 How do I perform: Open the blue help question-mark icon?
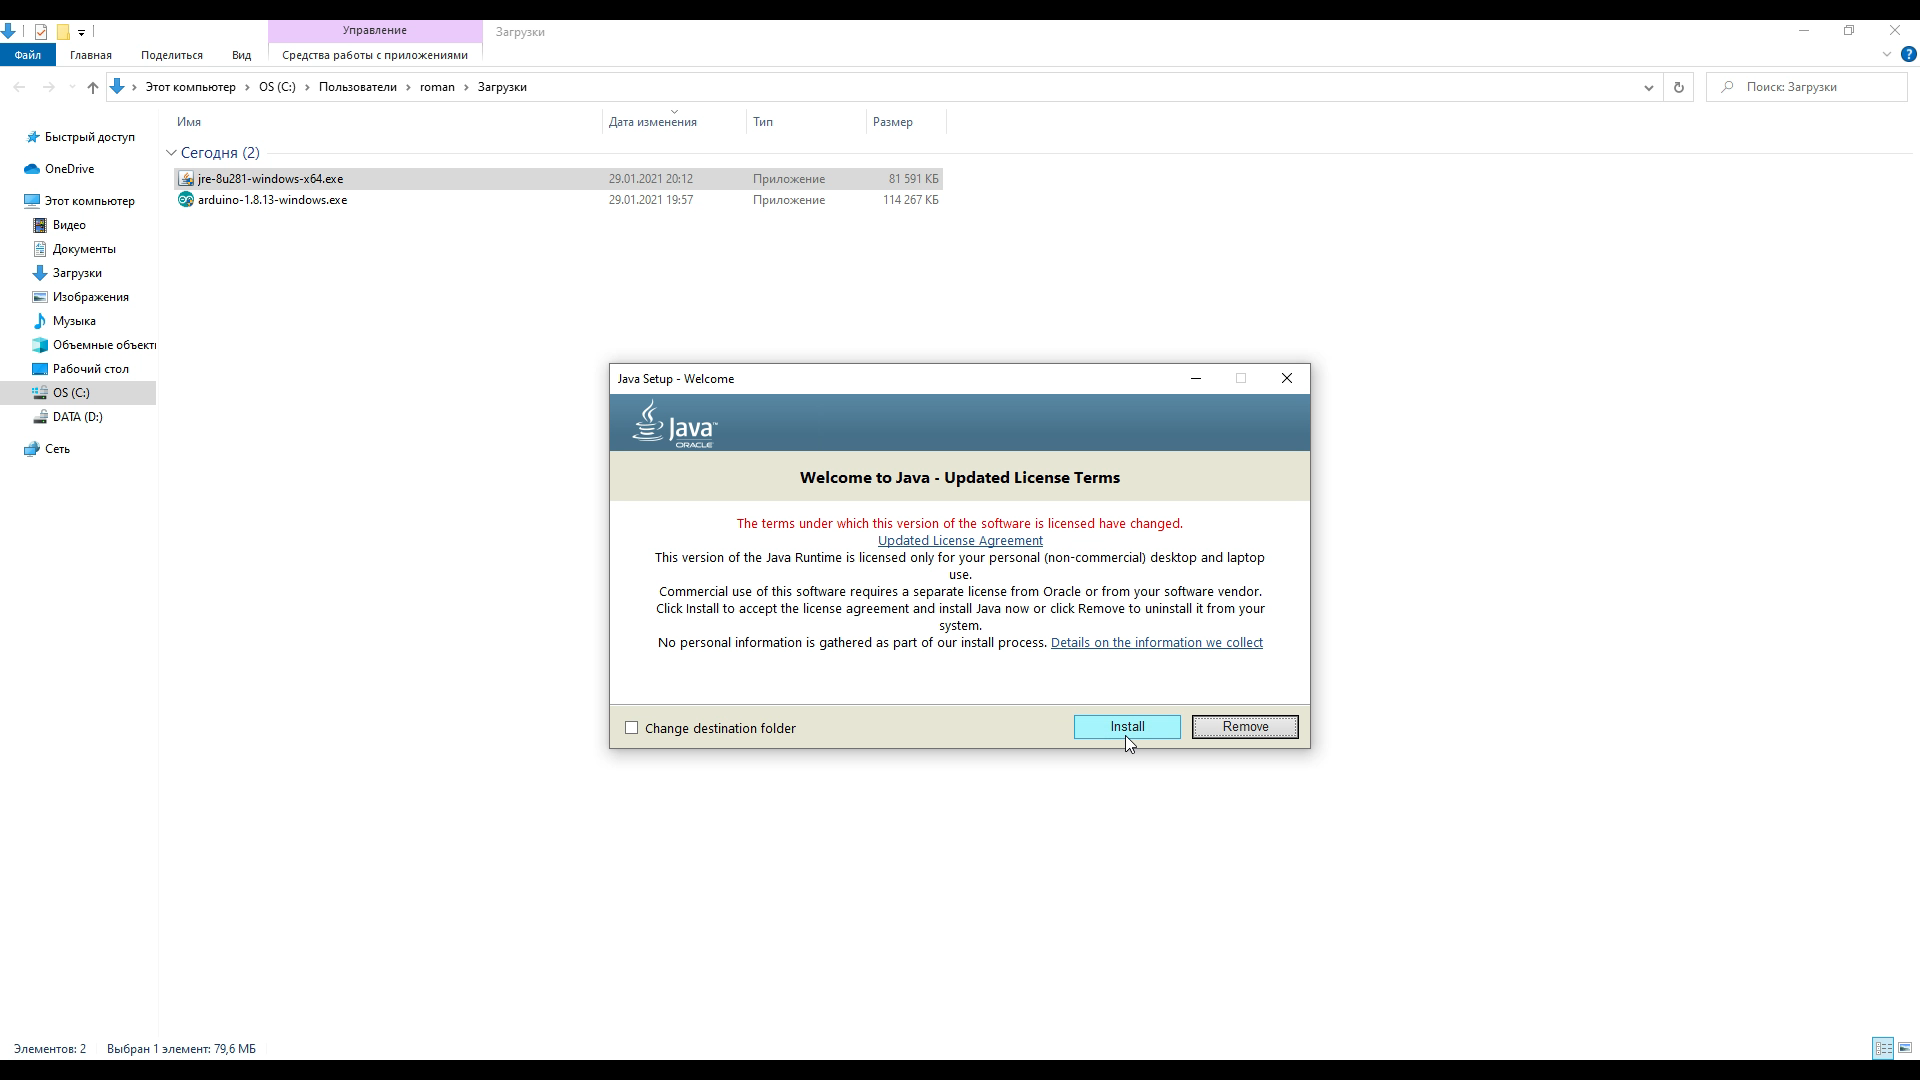(1908, 55)
